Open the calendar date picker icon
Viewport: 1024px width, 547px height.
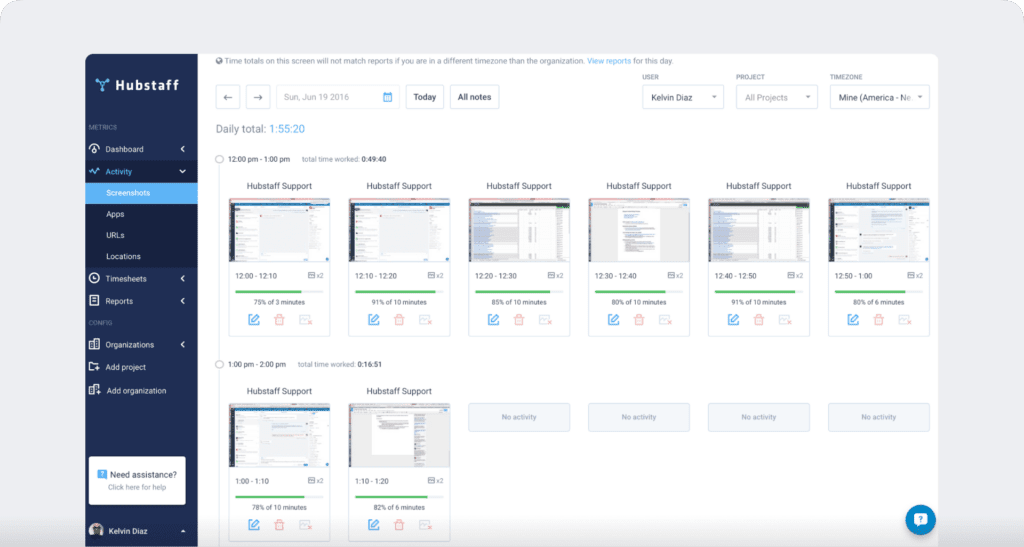tap(387, 97)
